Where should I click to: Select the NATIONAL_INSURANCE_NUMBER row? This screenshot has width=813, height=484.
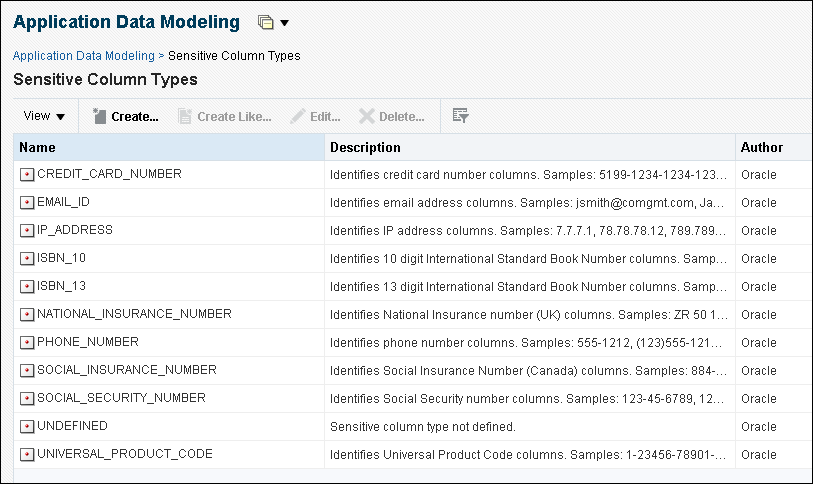[134, 314]
